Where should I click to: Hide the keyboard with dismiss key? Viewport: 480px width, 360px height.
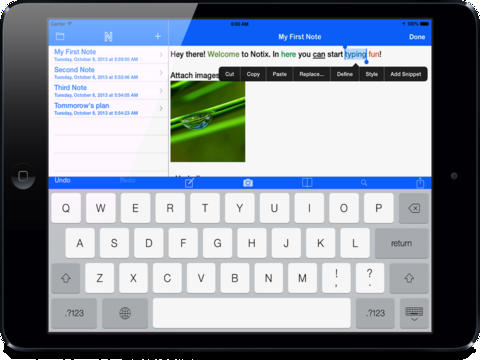tap(414, 313)
